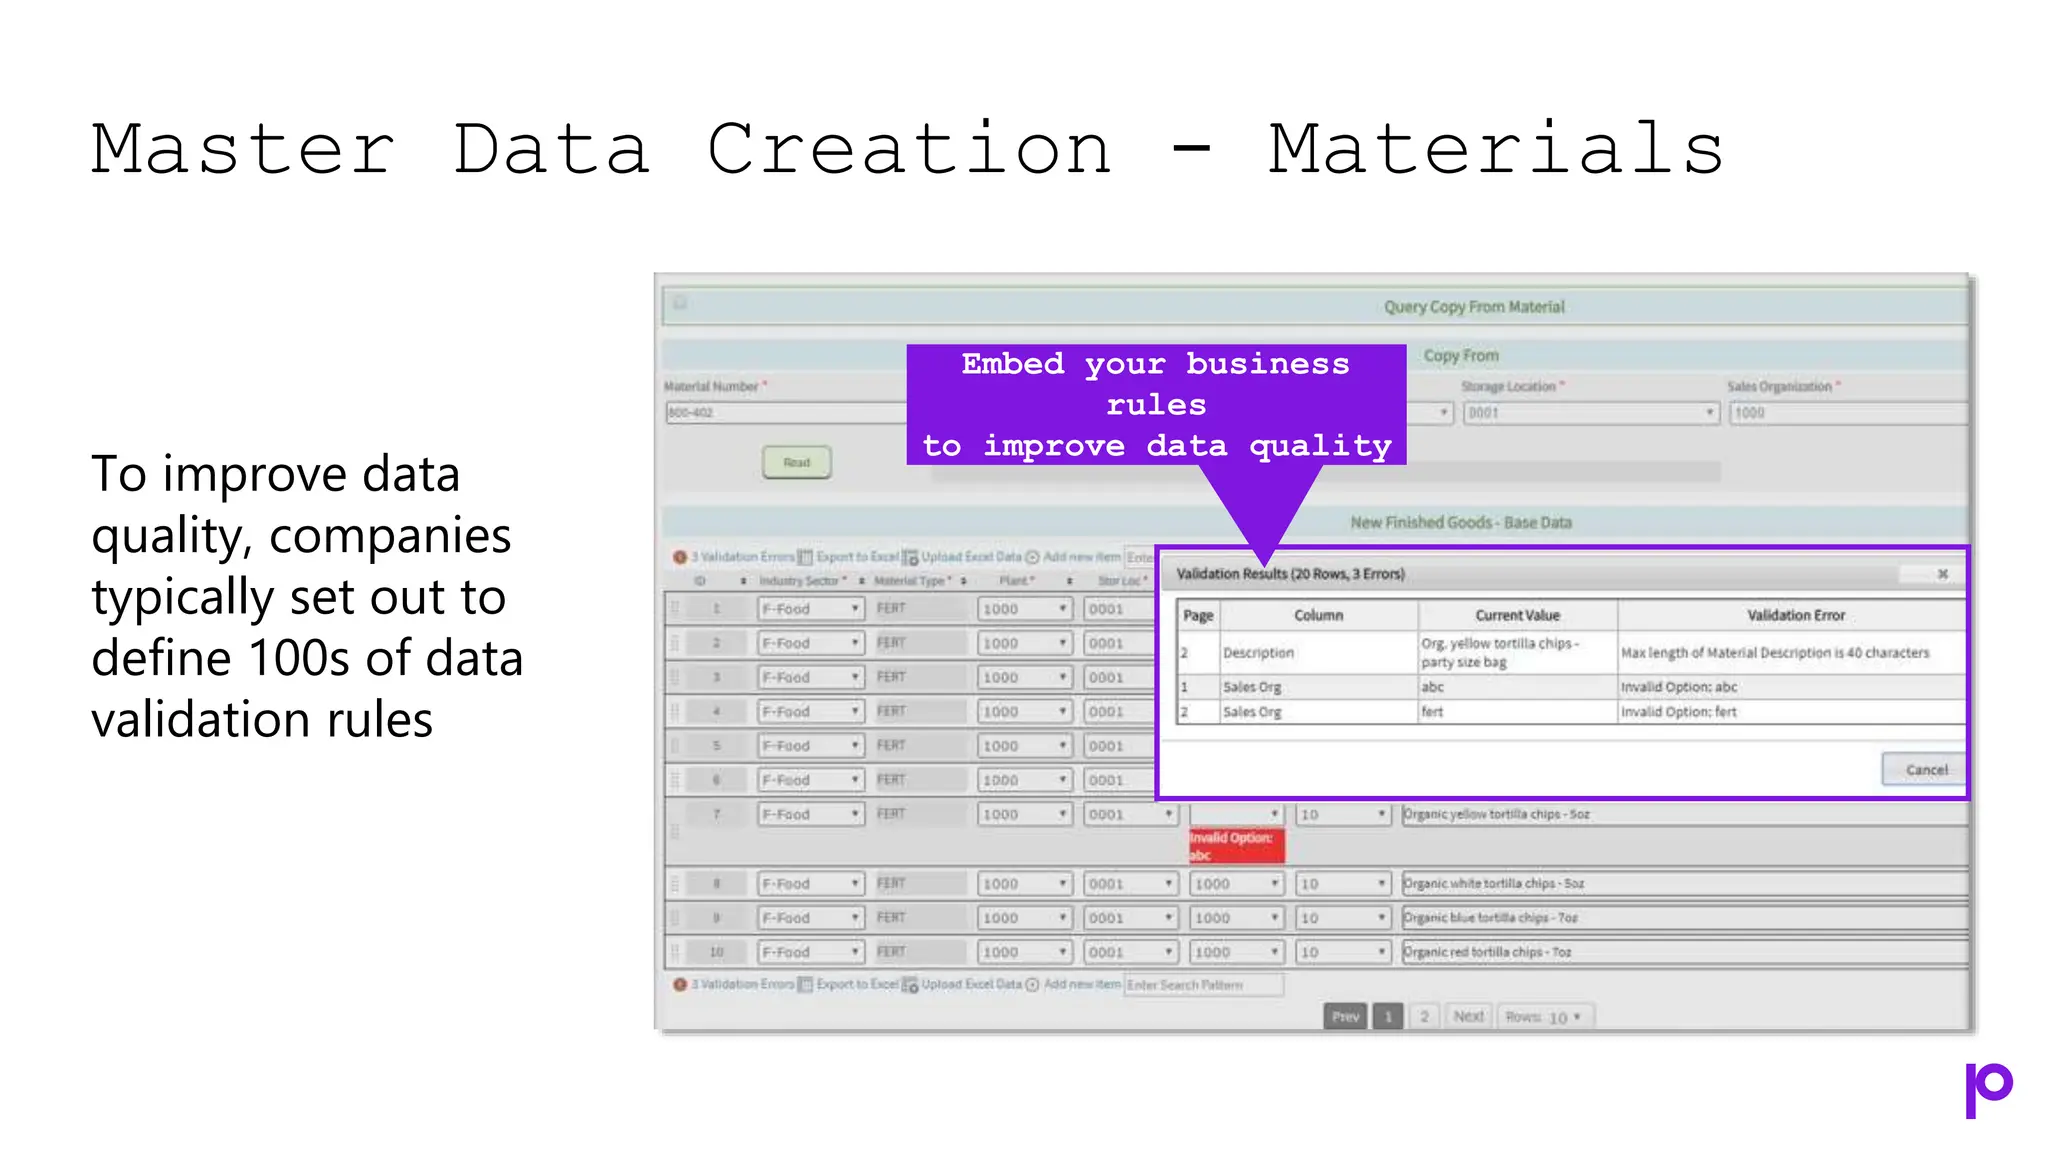Click the Enter Search Pattern field at the bottom
The width and height of the screenshot is (2048, 1152).
click(x=1204, y=986)
